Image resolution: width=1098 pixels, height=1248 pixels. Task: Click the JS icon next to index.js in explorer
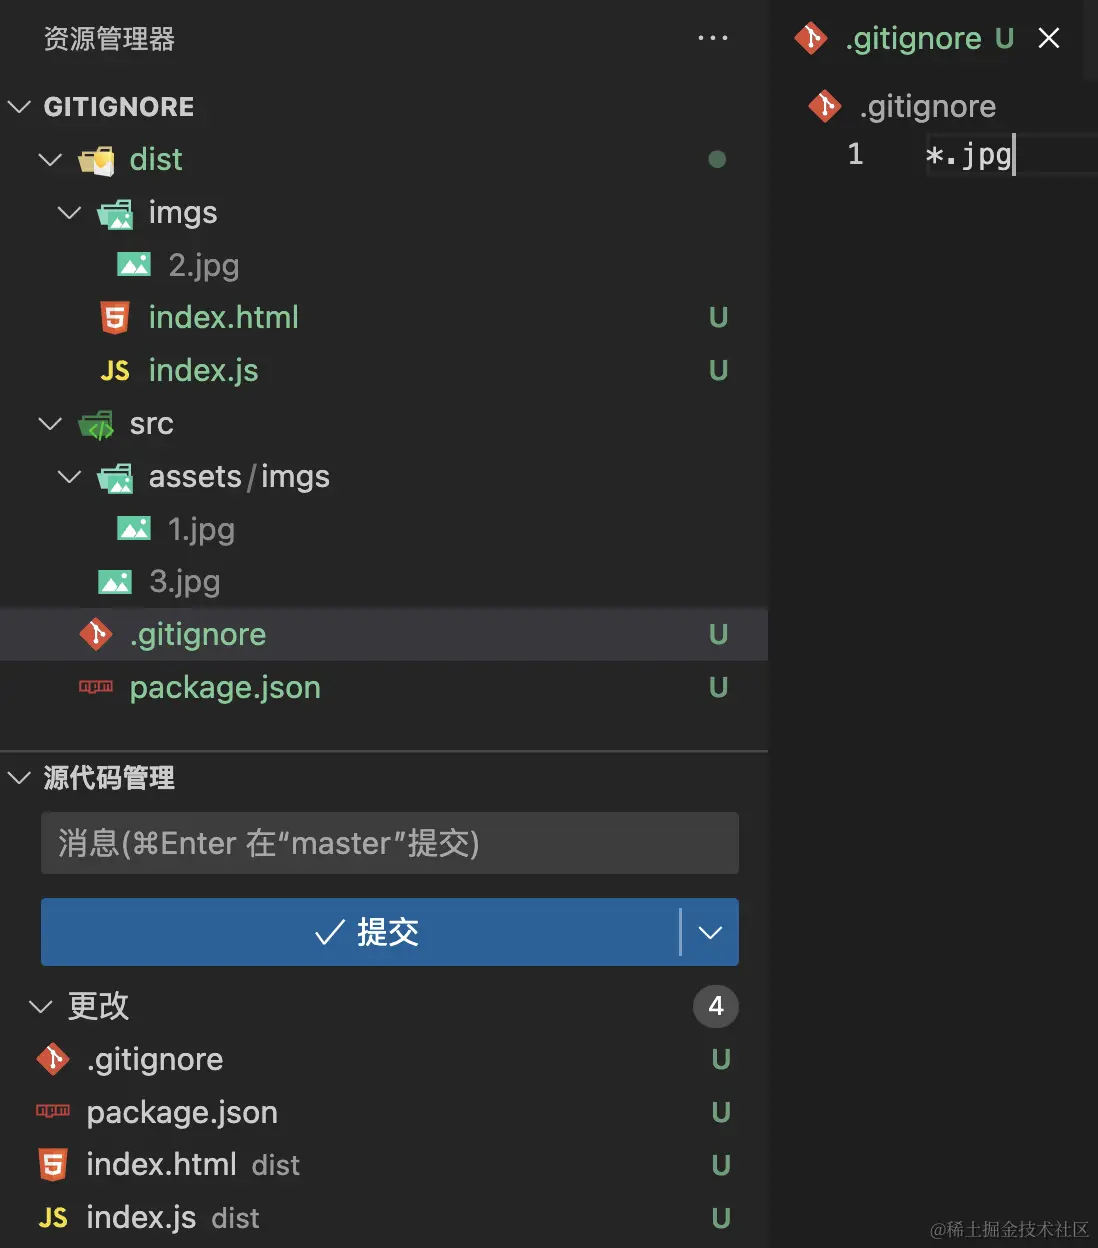[x=115, y=371]
